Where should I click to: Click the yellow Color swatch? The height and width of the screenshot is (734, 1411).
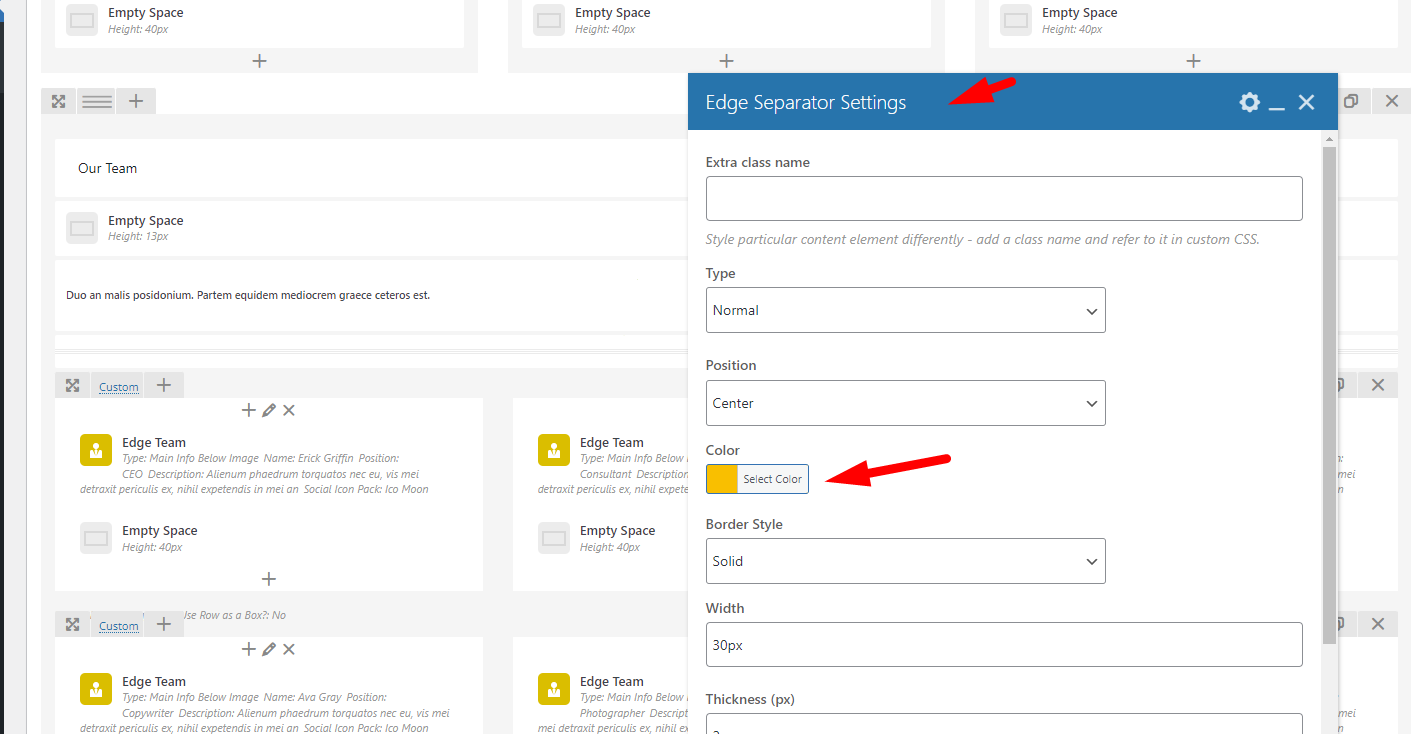click(722, 479)
